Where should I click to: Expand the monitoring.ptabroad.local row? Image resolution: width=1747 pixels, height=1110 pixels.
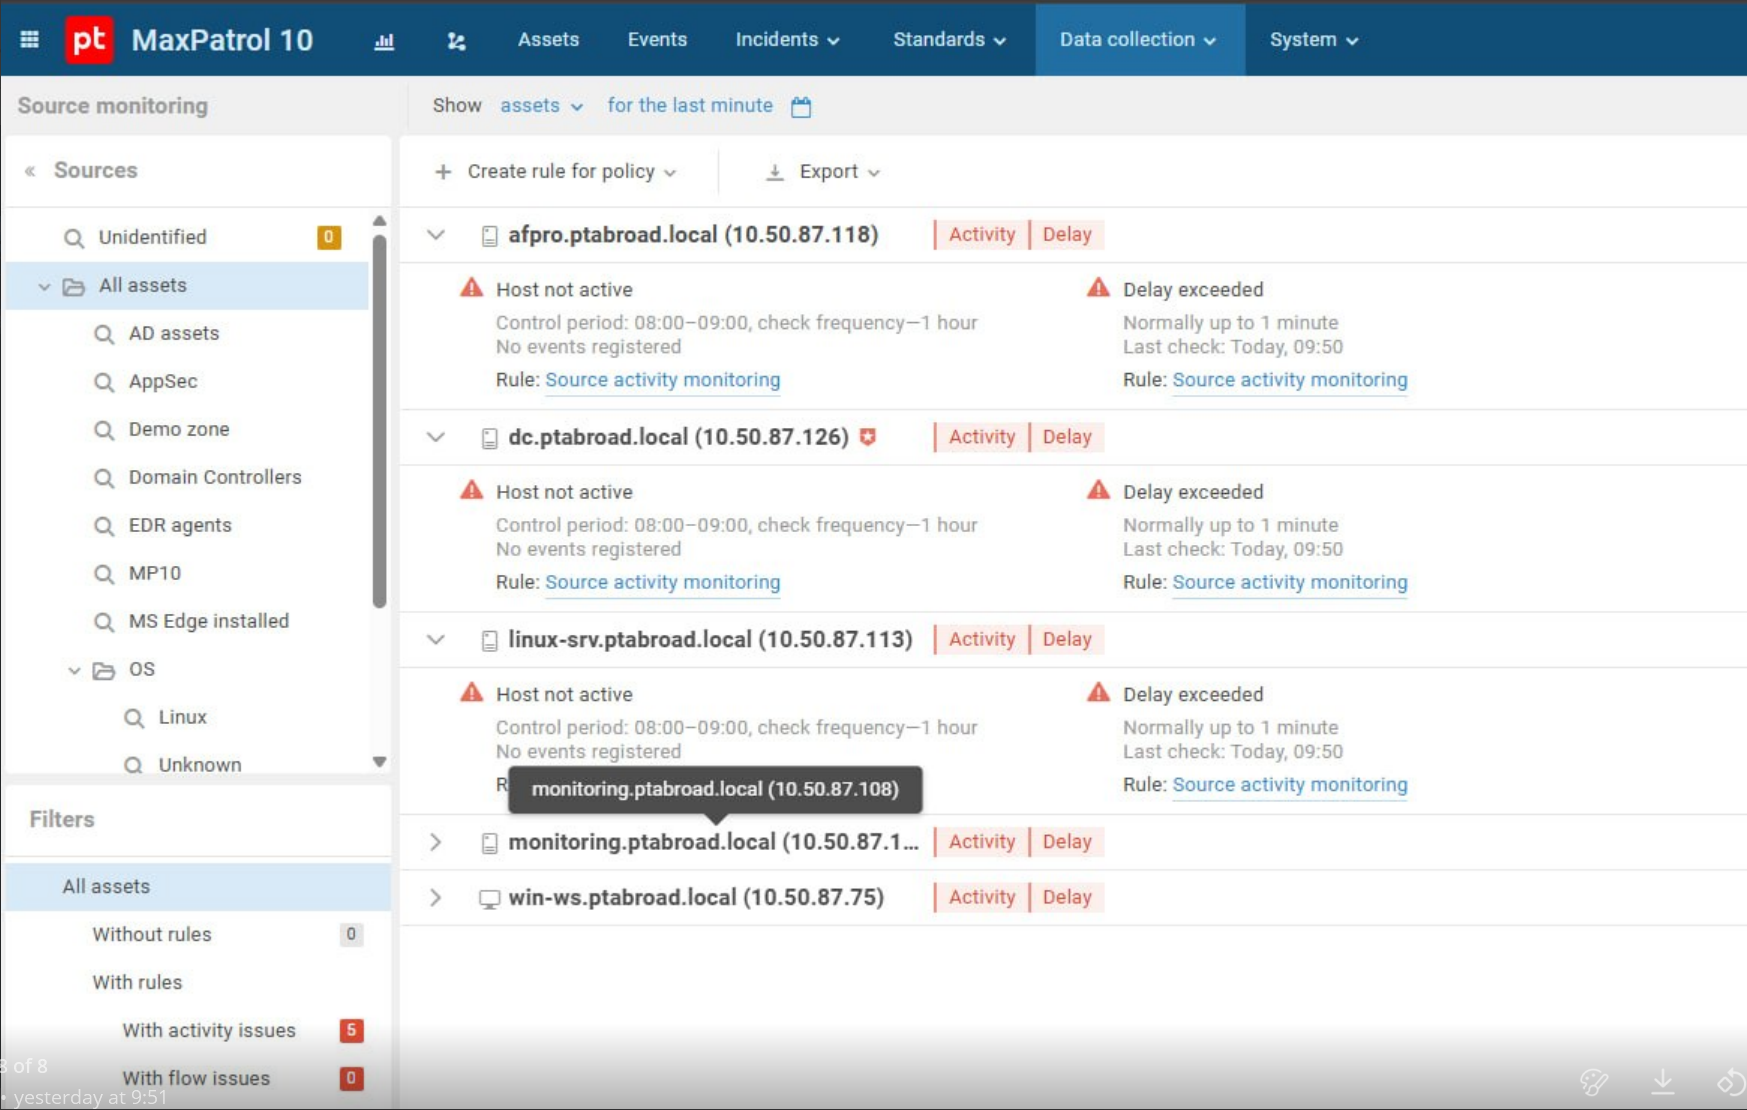pyautogui.click(x=436, y=842)
